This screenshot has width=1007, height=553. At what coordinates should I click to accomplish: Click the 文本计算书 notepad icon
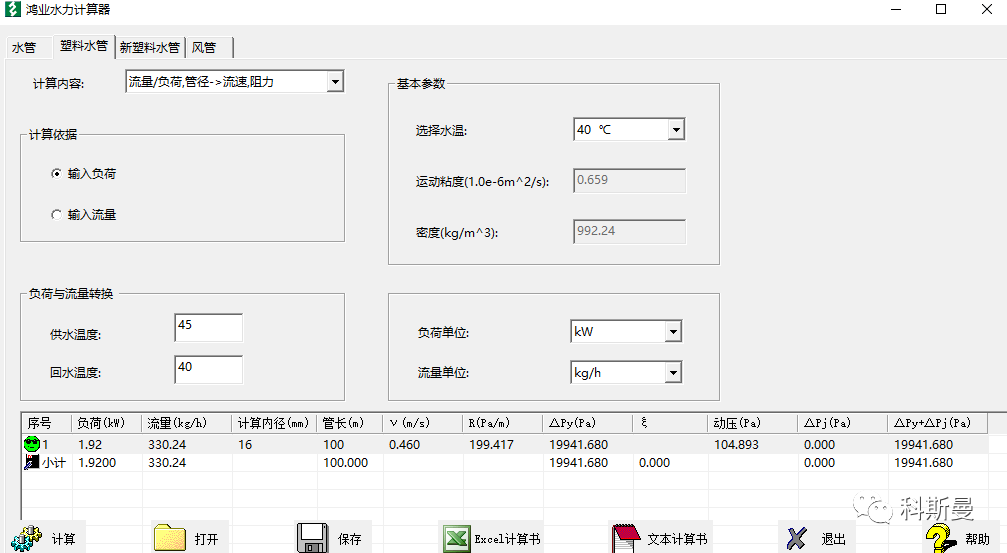(x=625, y=538)
